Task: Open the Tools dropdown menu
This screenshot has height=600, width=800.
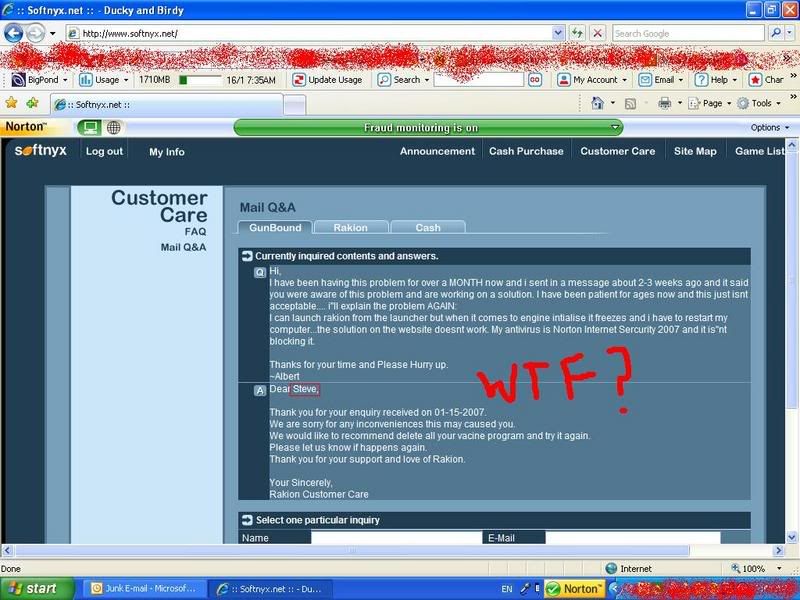Action: pos(761,103)
